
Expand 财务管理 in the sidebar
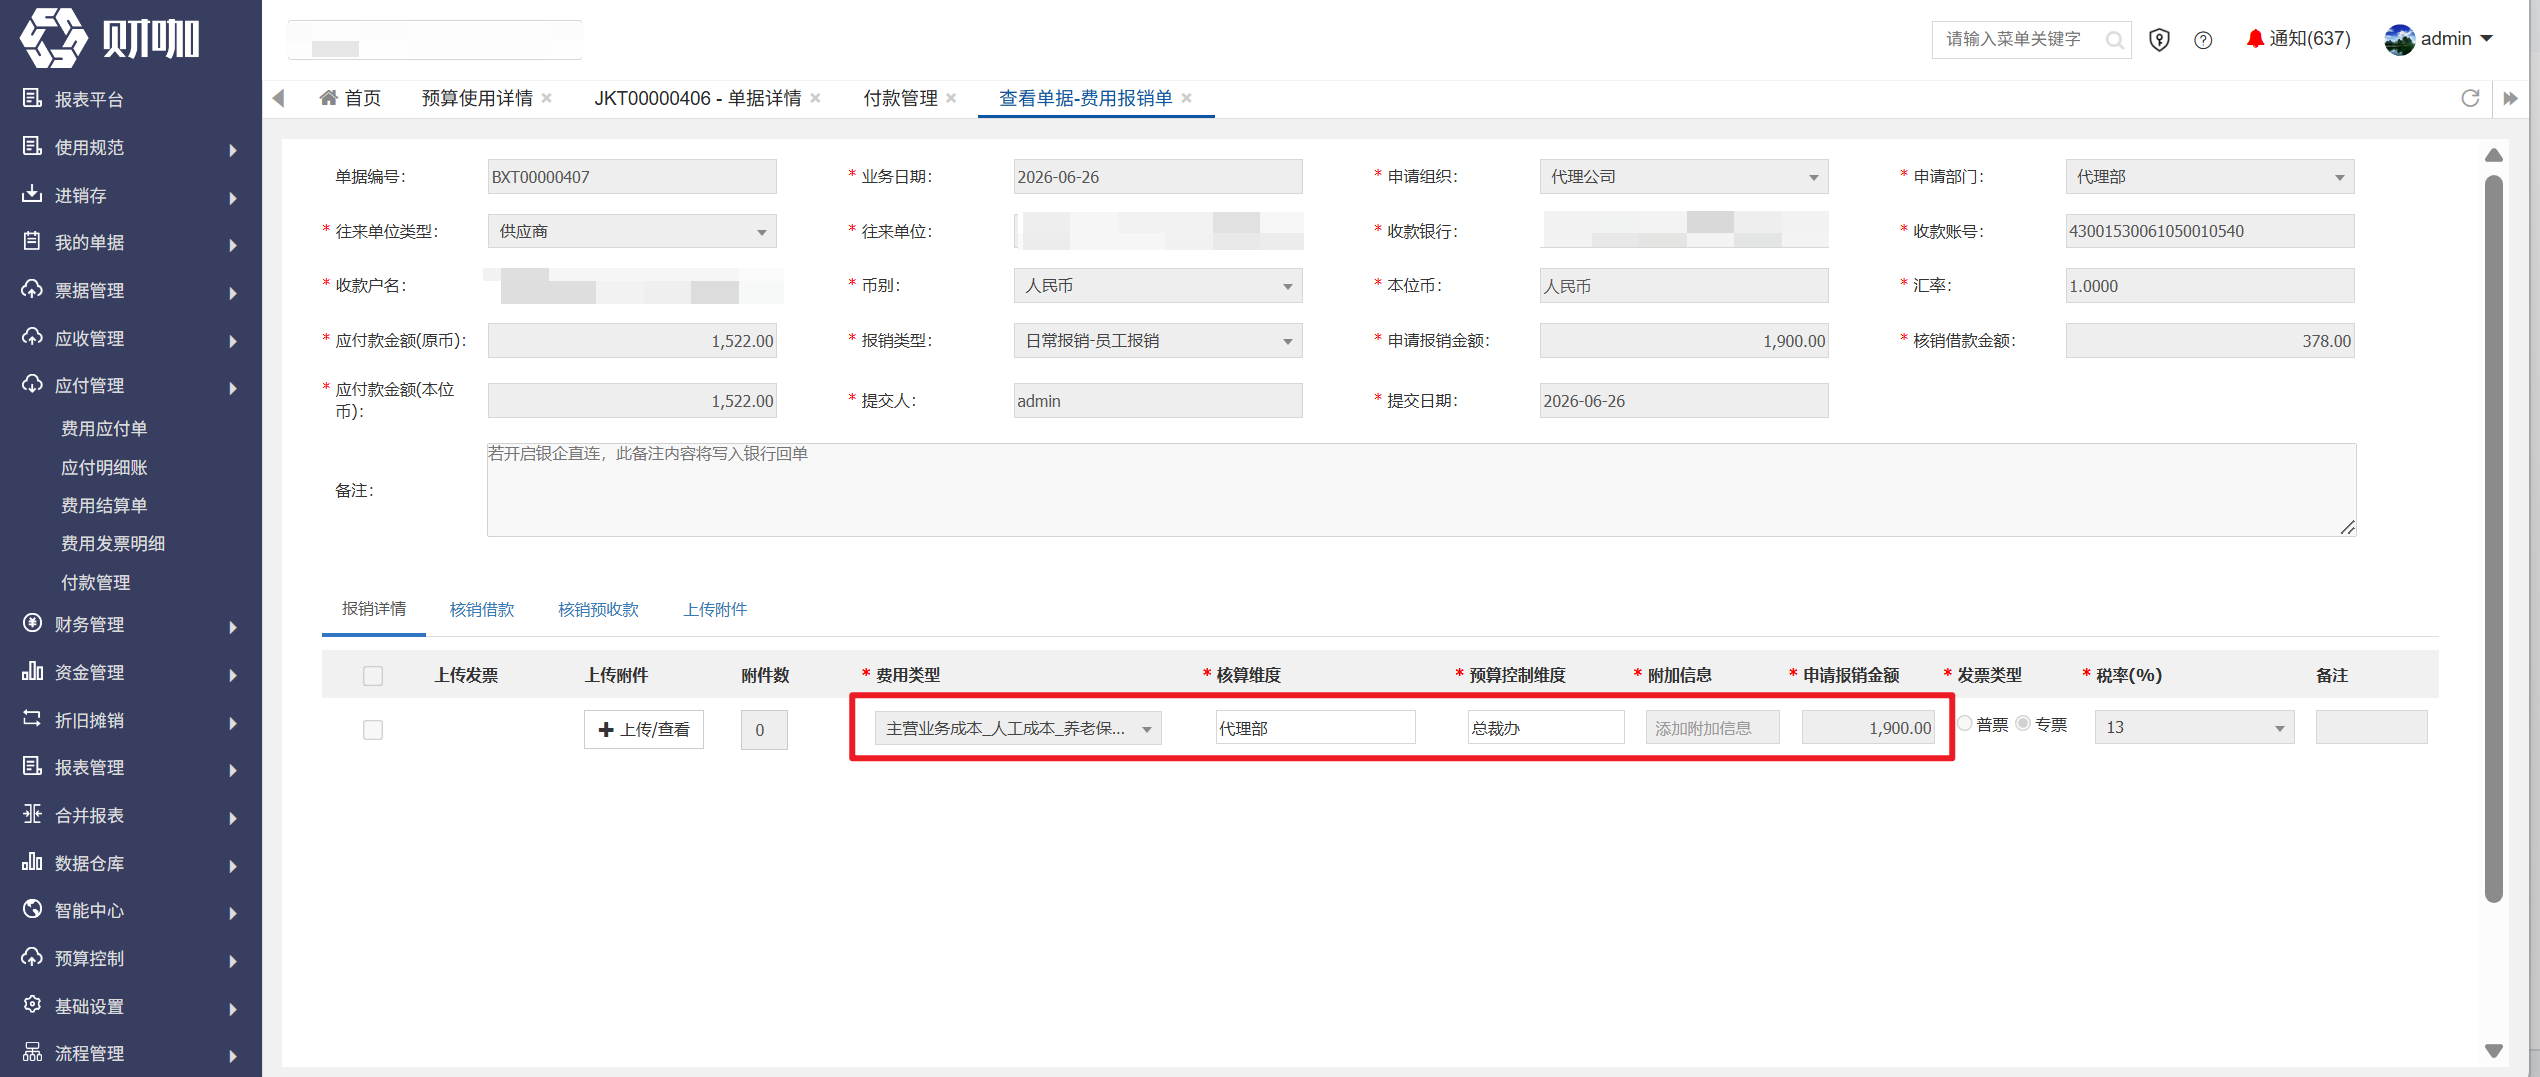coord(131,625)
